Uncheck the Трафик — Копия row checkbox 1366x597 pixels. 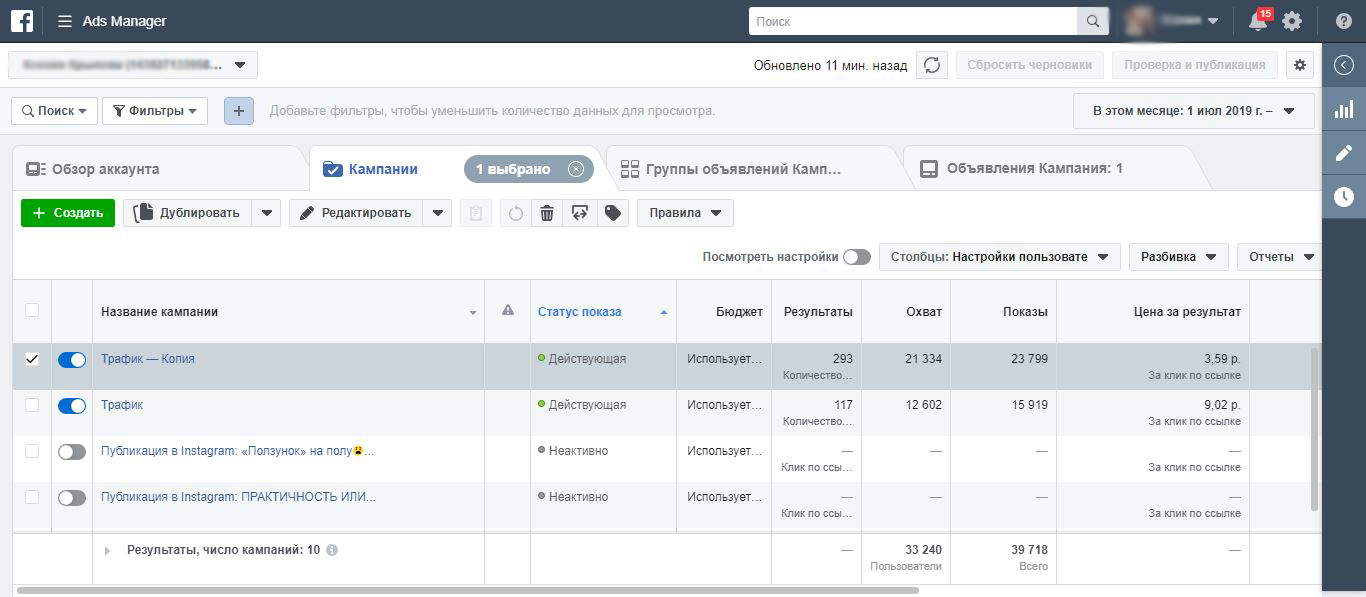click(x=32, y=359)
